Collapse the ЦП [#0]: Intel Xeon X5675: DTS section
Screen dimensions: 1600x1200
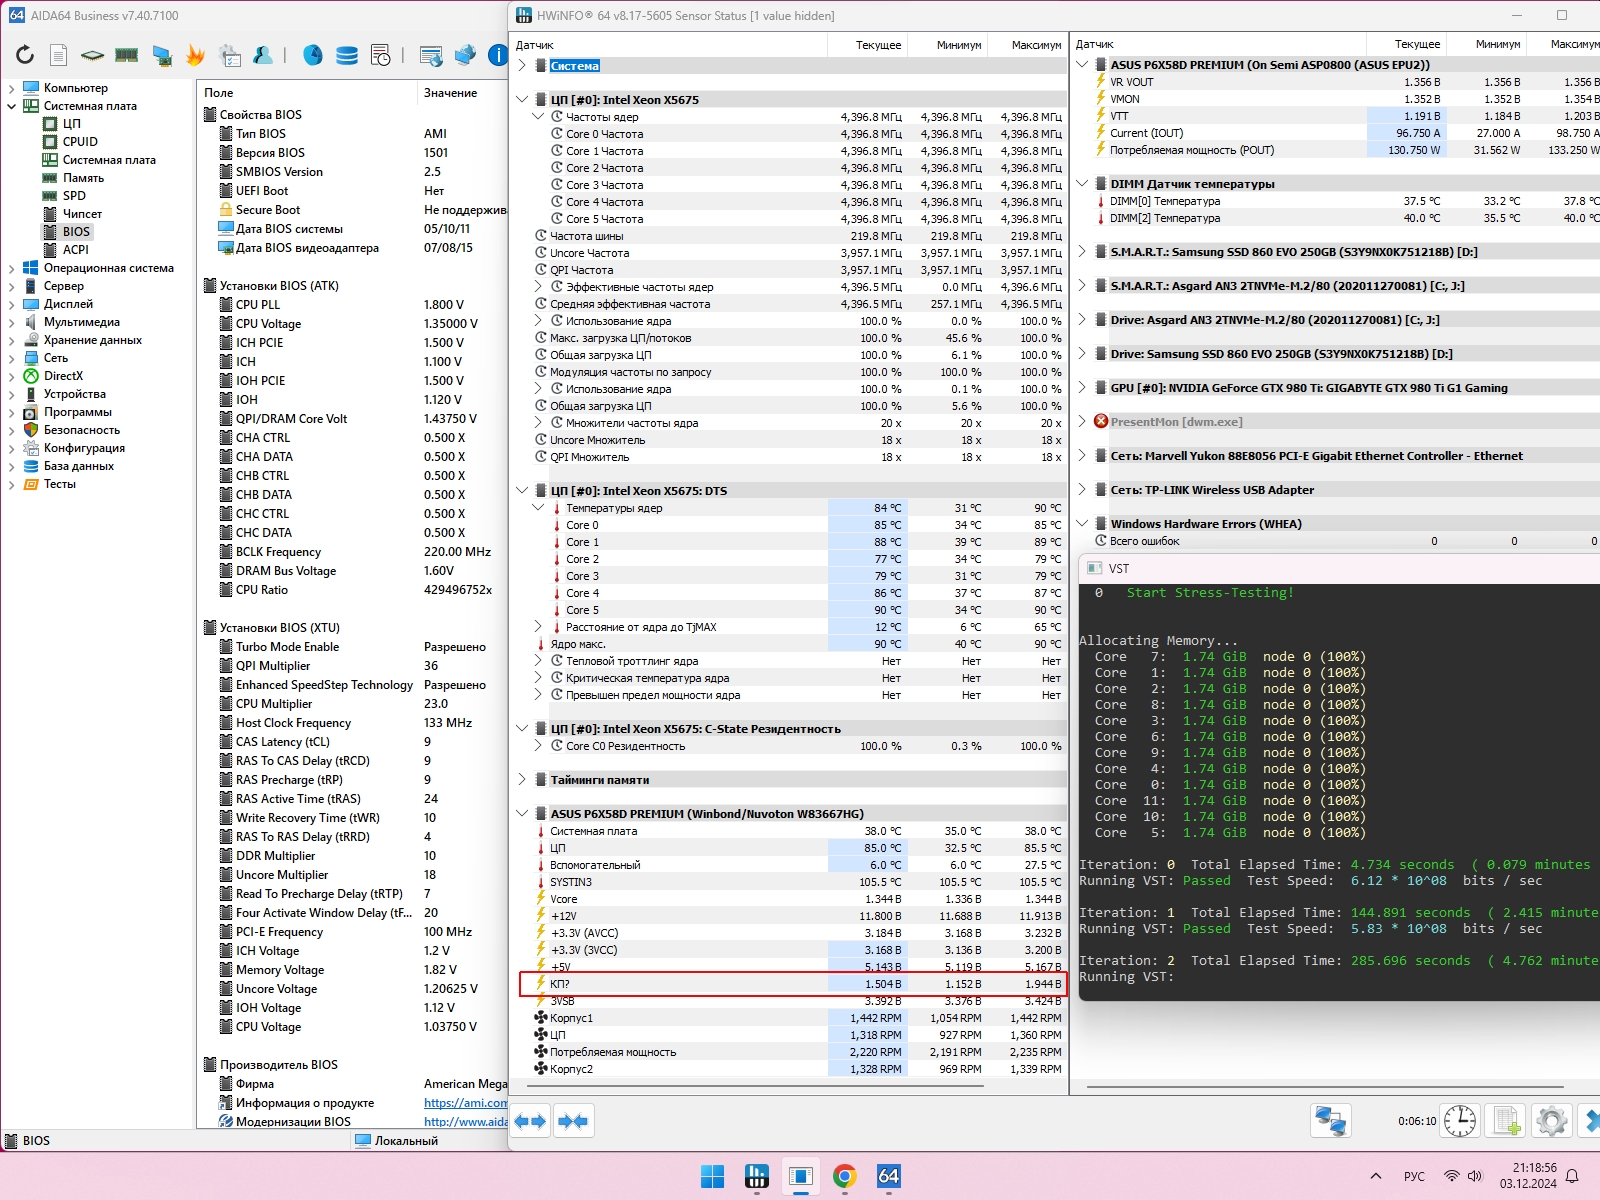(x=522, y=491)
